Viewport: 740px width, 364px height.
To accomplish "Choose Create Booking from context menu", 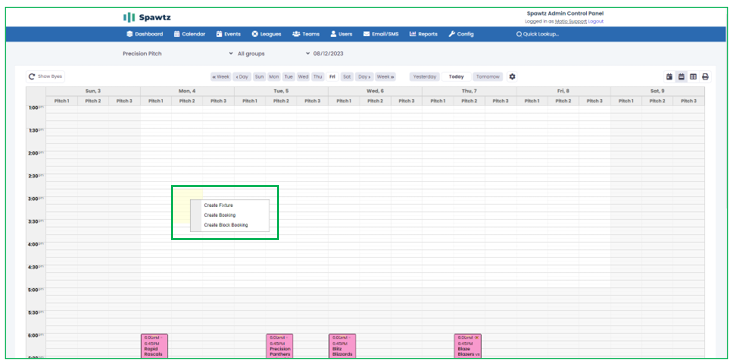I will 230,215.
